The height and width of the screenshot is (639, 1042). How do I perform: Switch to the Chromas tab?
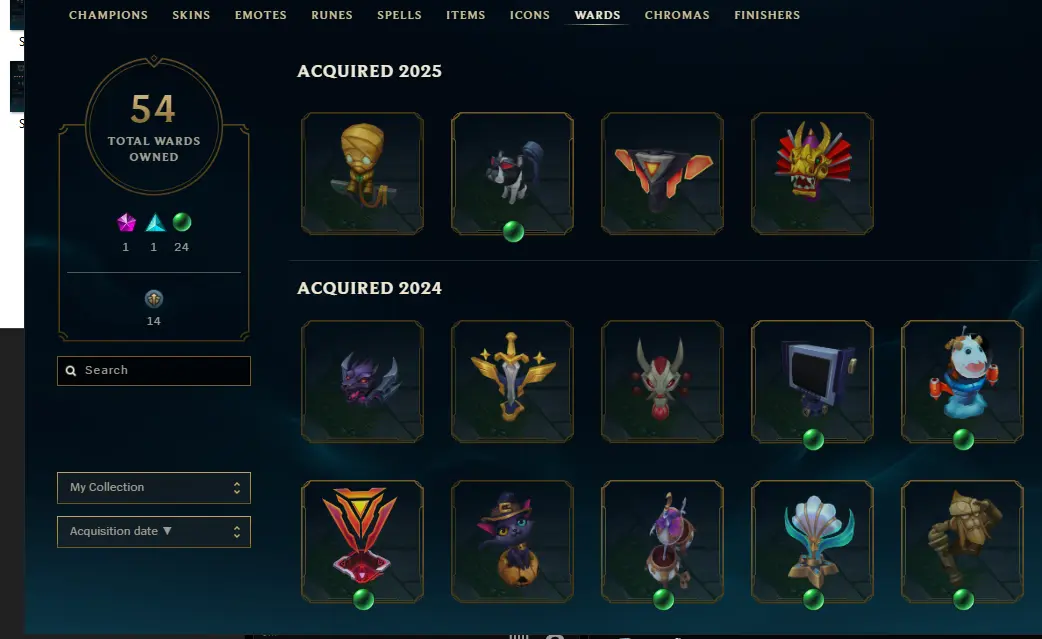tap(677, 15)
